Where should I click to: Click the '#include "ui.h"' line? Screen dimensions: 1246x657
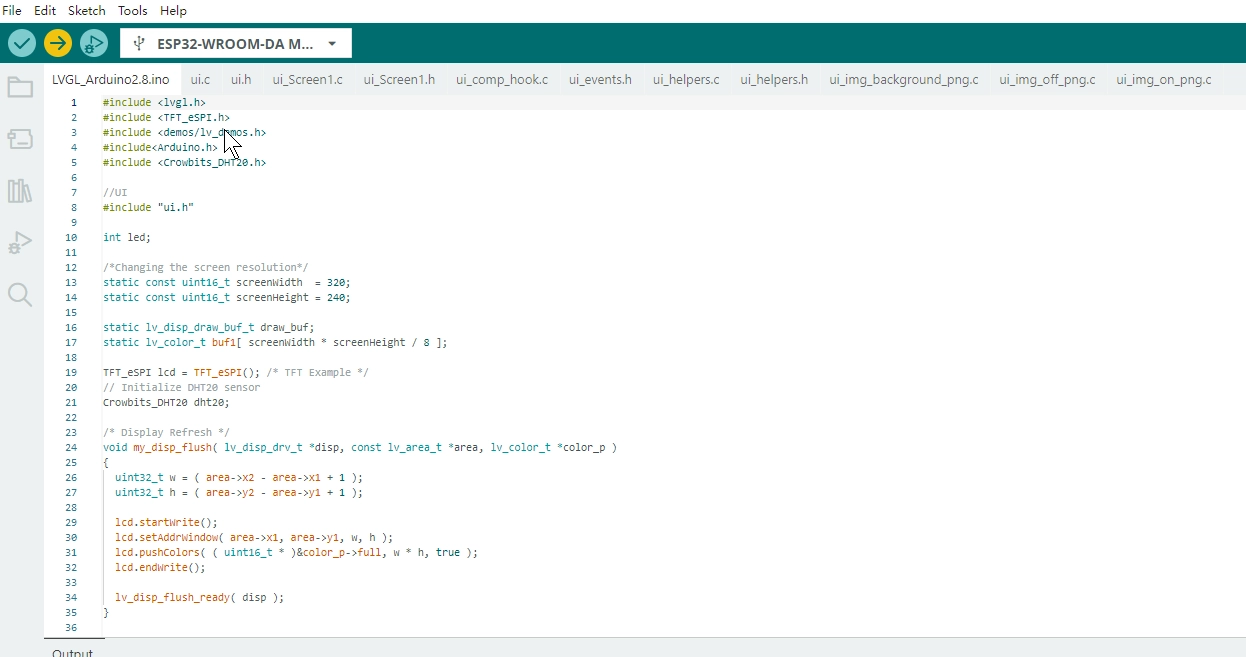pos(148,207)
